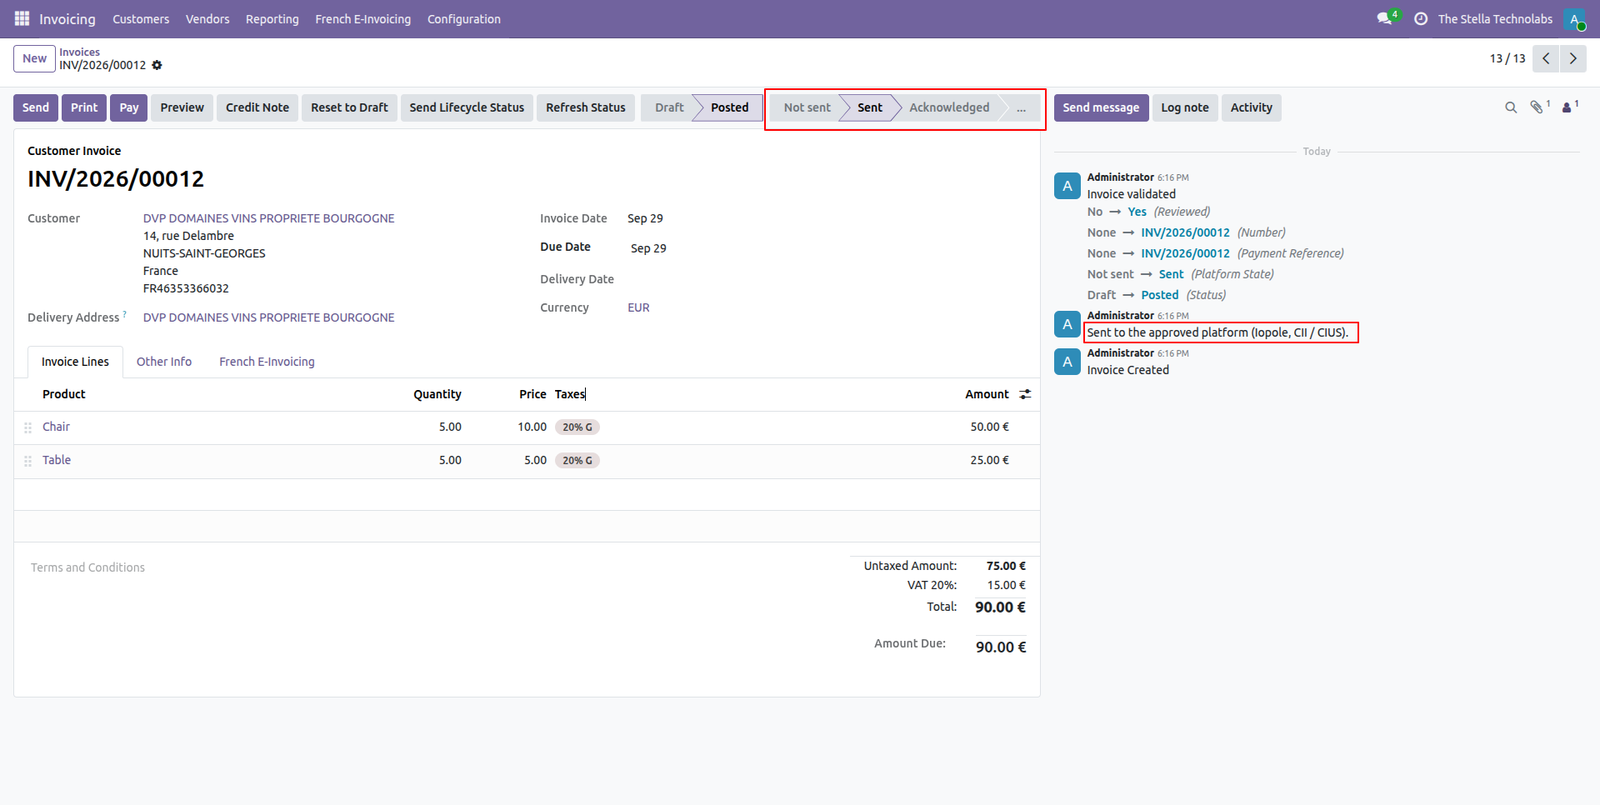The width and height of the screenshot is (1600, 805).
Task: Go to the next record arrow
Action: (1573, 59)
